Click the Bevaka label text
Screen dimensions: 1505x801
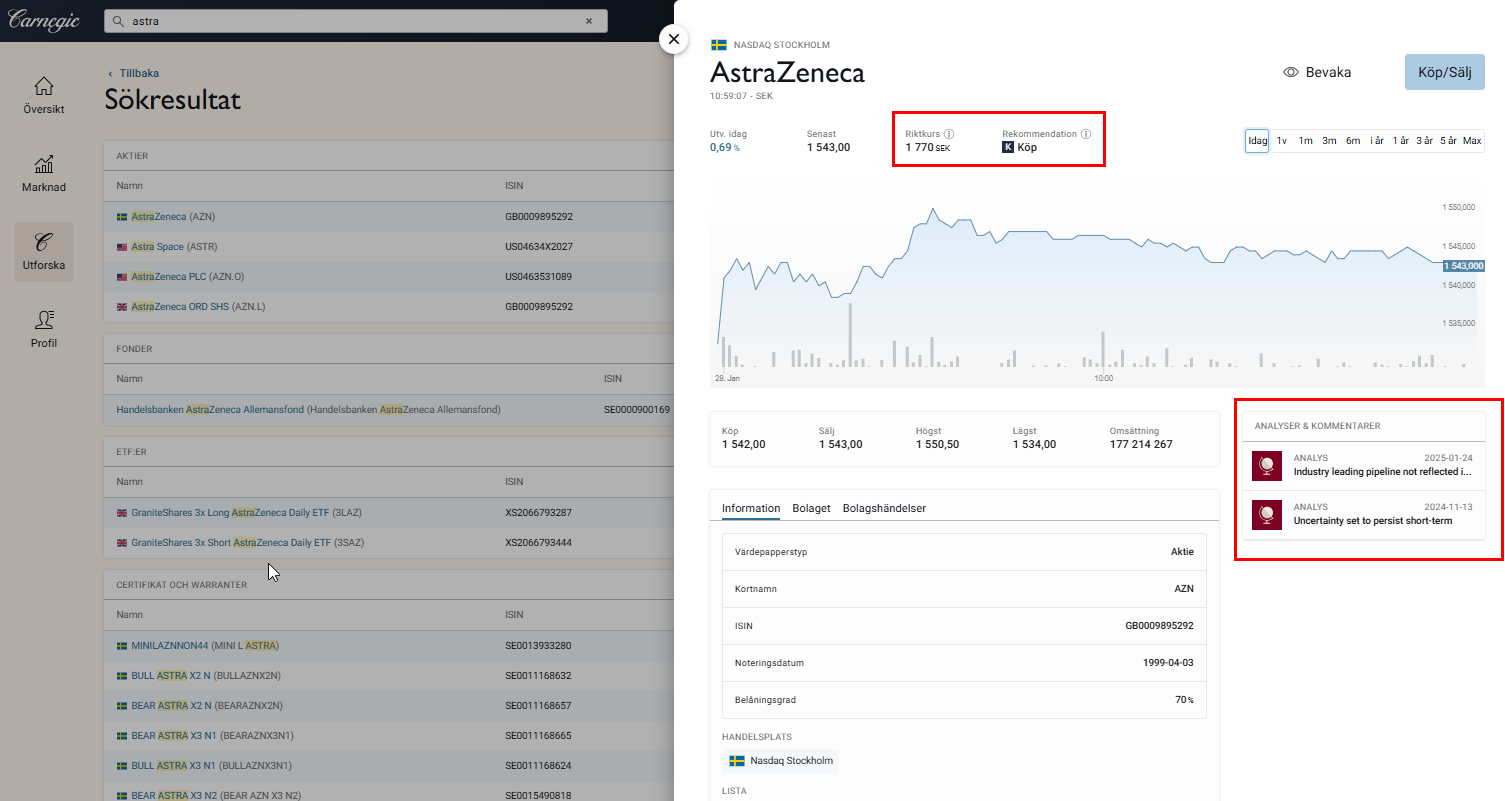tap(1328, 72)
